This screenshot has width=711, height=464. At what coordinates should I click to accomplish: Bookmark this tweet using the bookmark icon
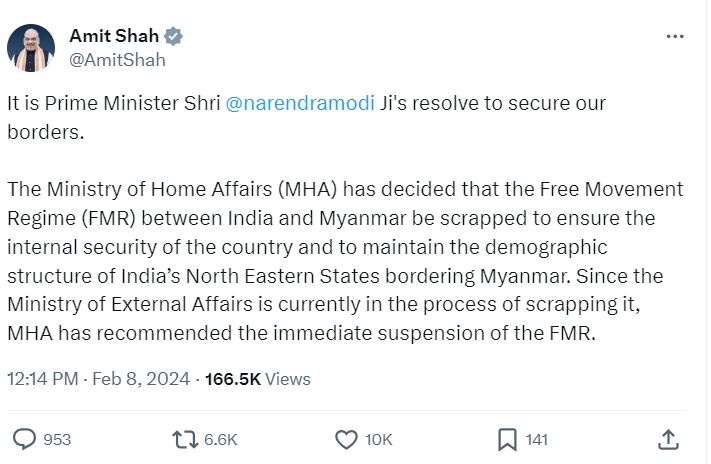point(507,439)
